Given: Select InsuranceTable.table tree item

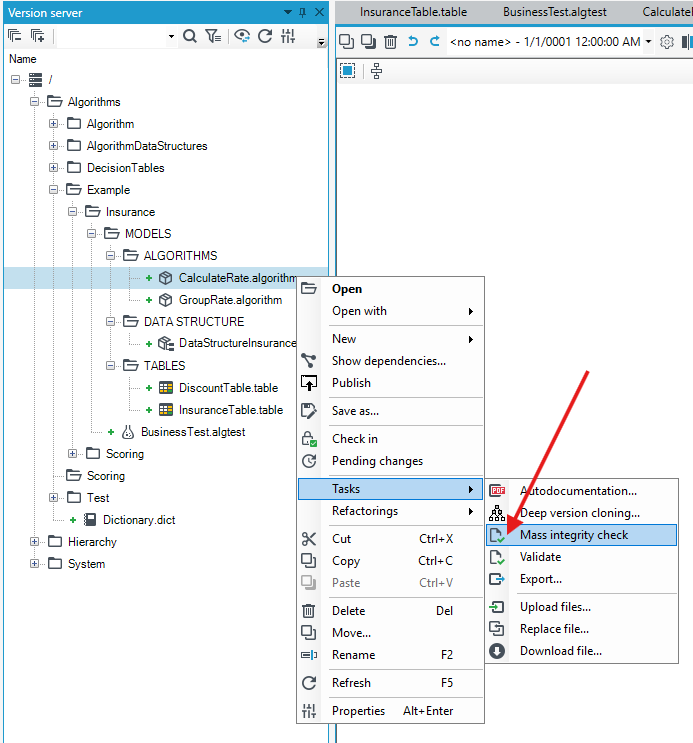Looking at the screenshot, I should (231, 410).
